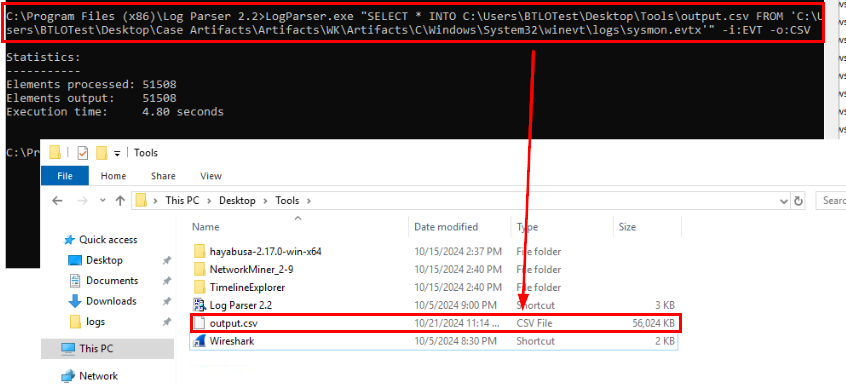Image resolution: width=846 pixels, height=384 pixels.
Task: Open Desktop in navigation pane
Action: tap(104, 260)
